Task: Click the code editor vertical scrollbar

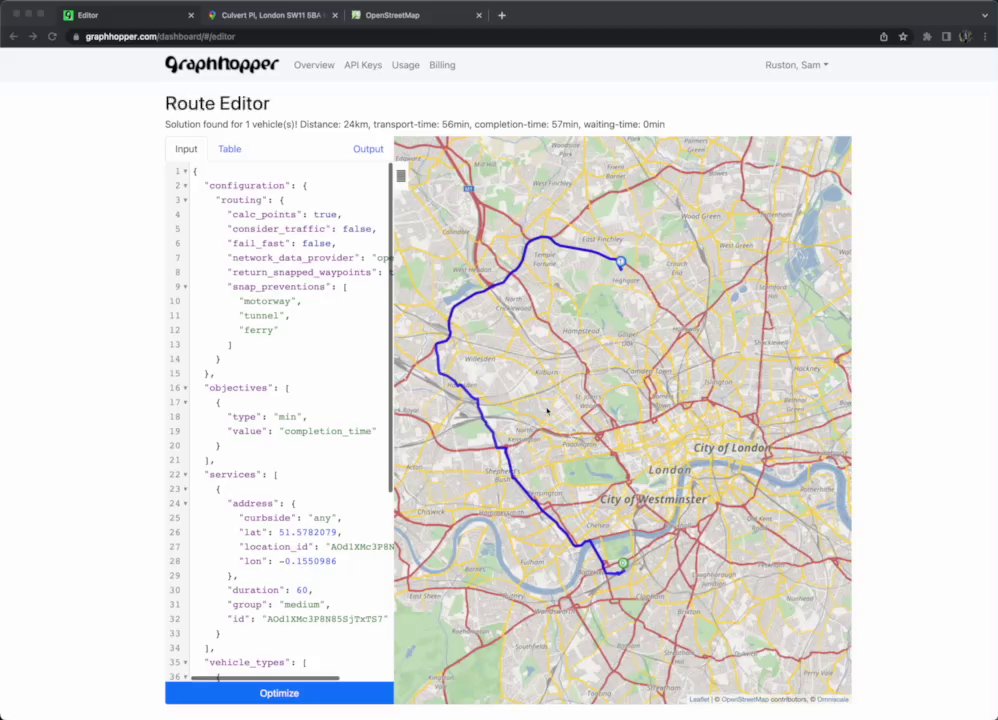Action: [390, 327]
